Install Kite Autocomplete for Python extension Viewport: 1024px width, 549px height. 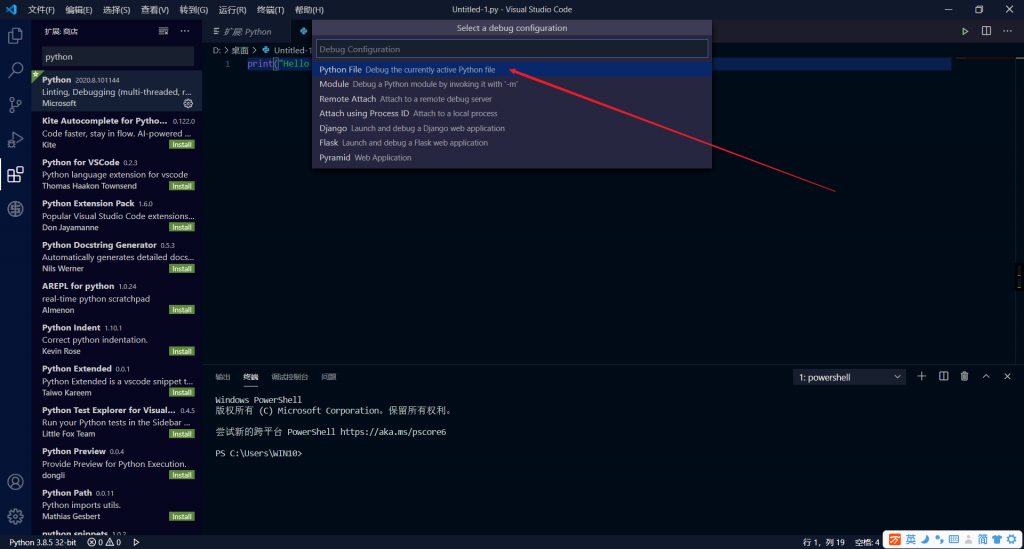point(182,144)
